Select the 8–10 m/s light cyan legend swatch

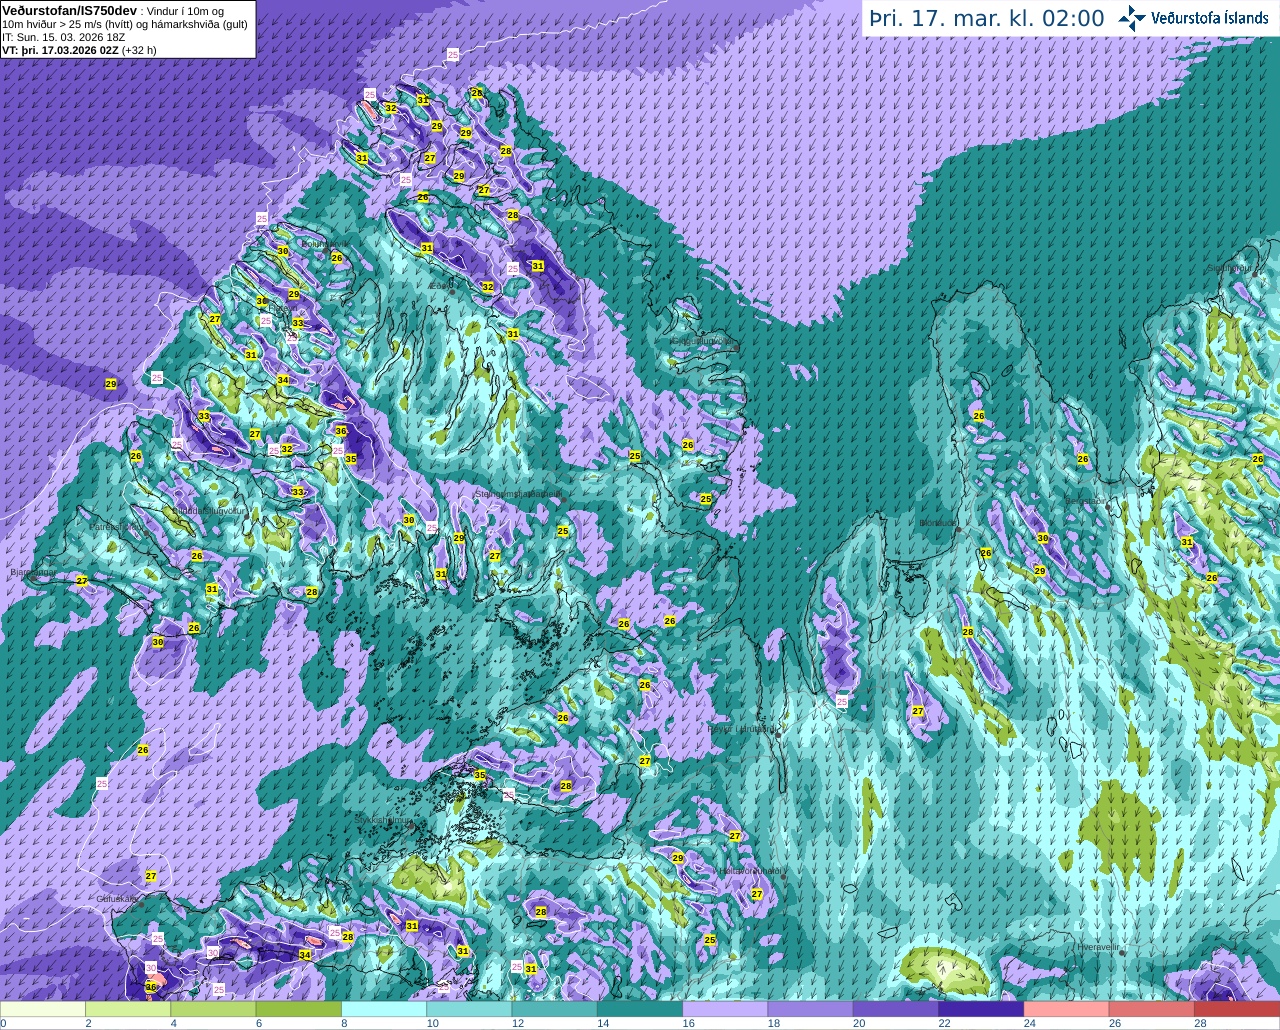coord(384,1009)
